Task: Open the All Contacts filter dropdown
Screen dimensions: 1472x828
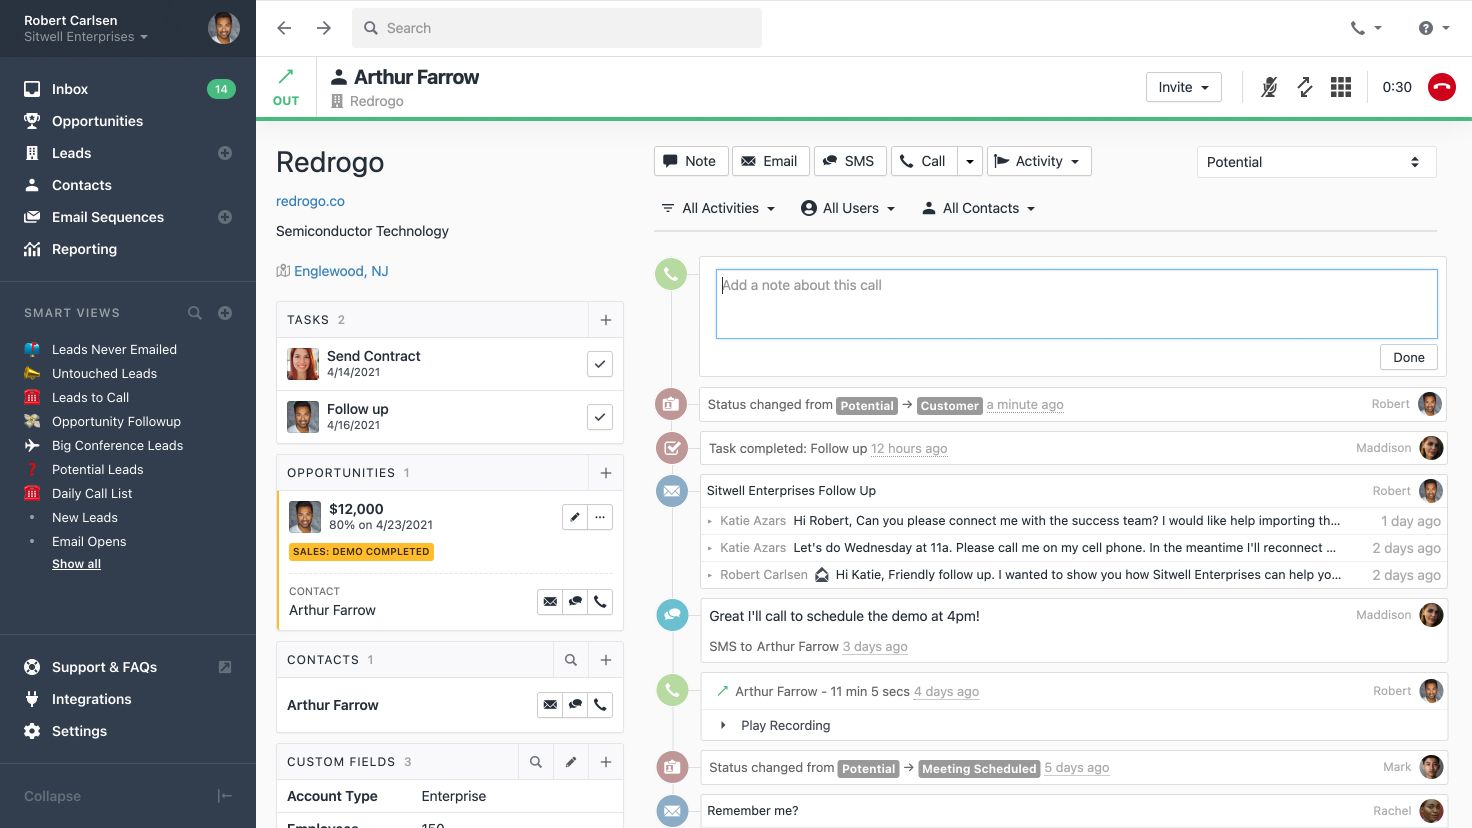Action: [977, 208]
